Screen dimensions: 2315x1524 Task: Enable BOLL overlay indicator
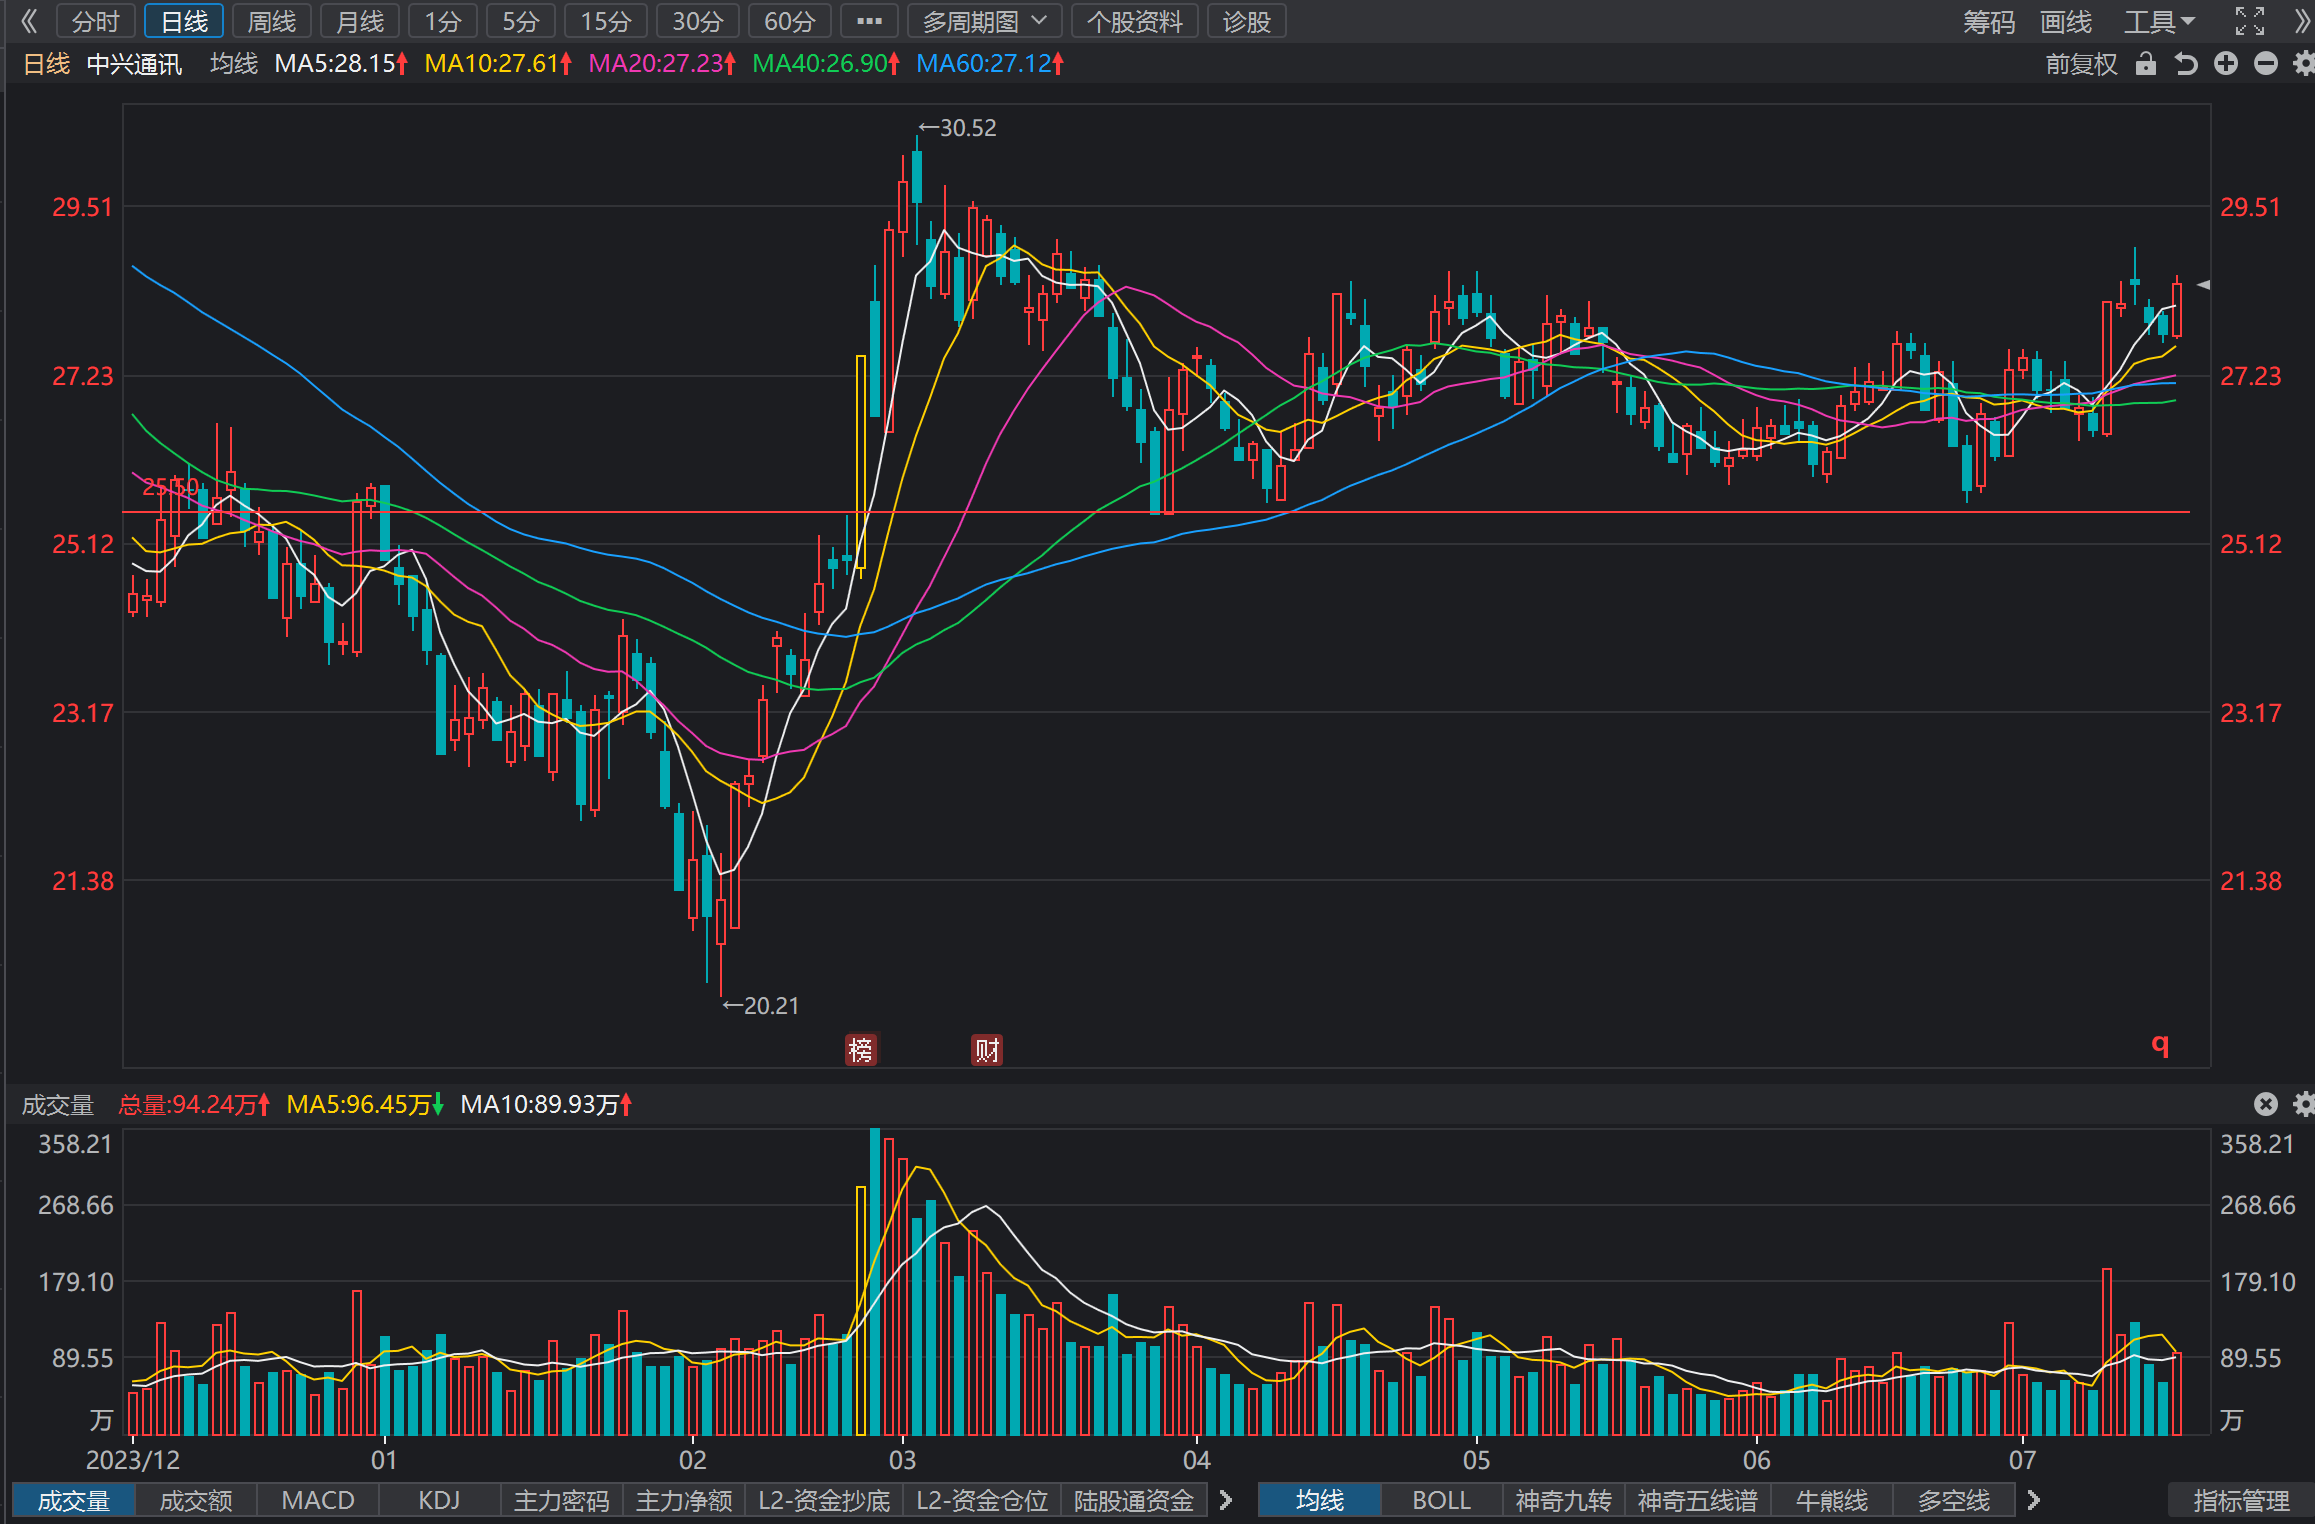1441,1500
